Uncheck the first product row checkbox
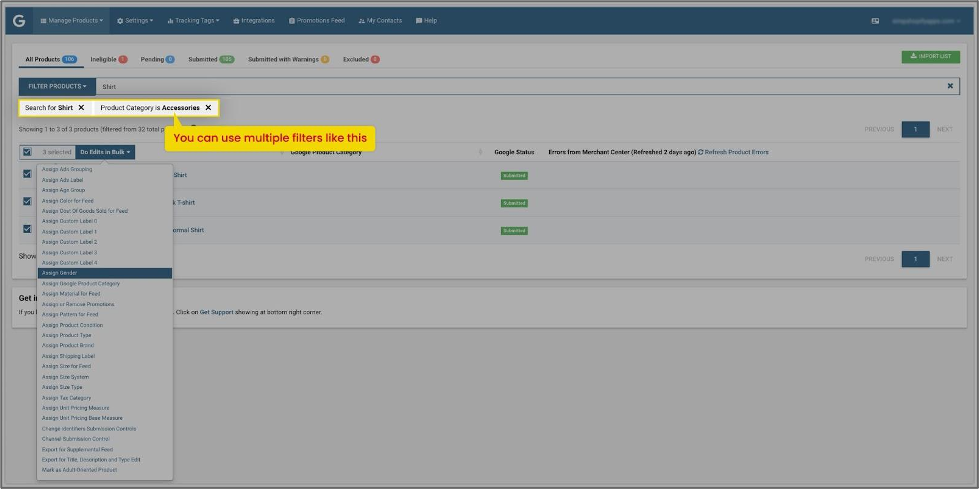The height and width of the screenshot is (489, 979). [27, 174]
